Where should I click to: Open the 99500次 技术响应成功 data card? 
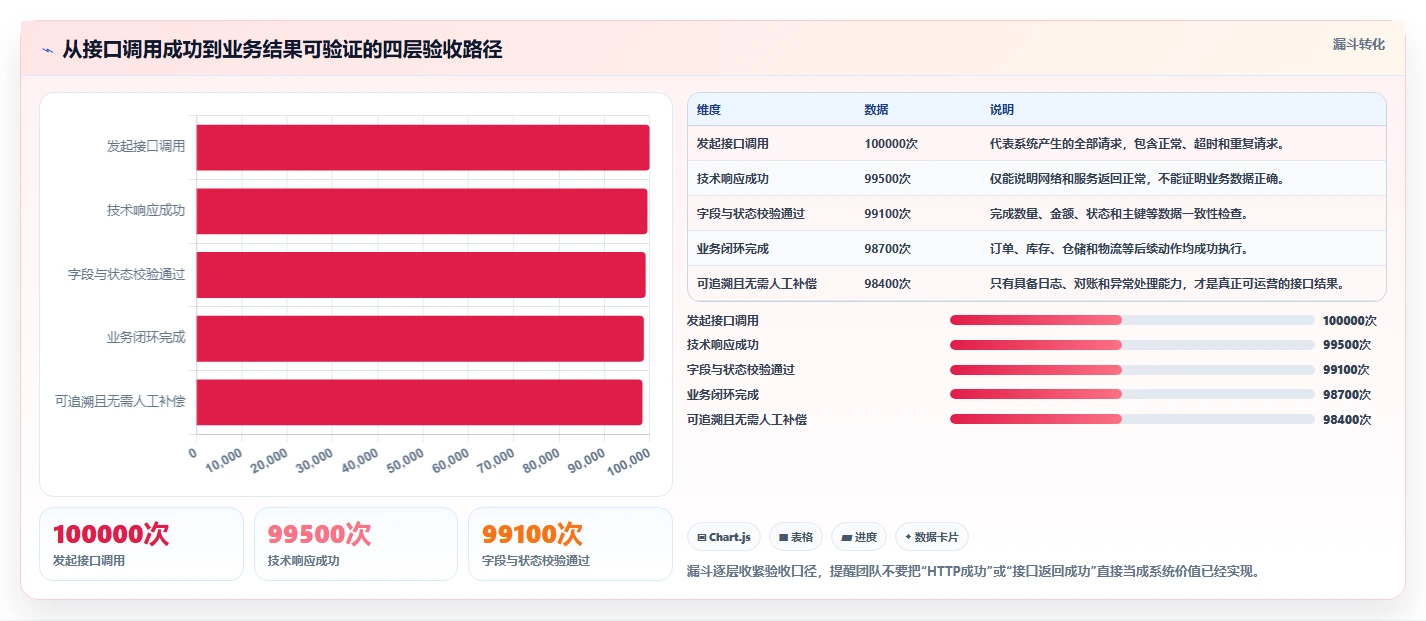coord(356,544)
